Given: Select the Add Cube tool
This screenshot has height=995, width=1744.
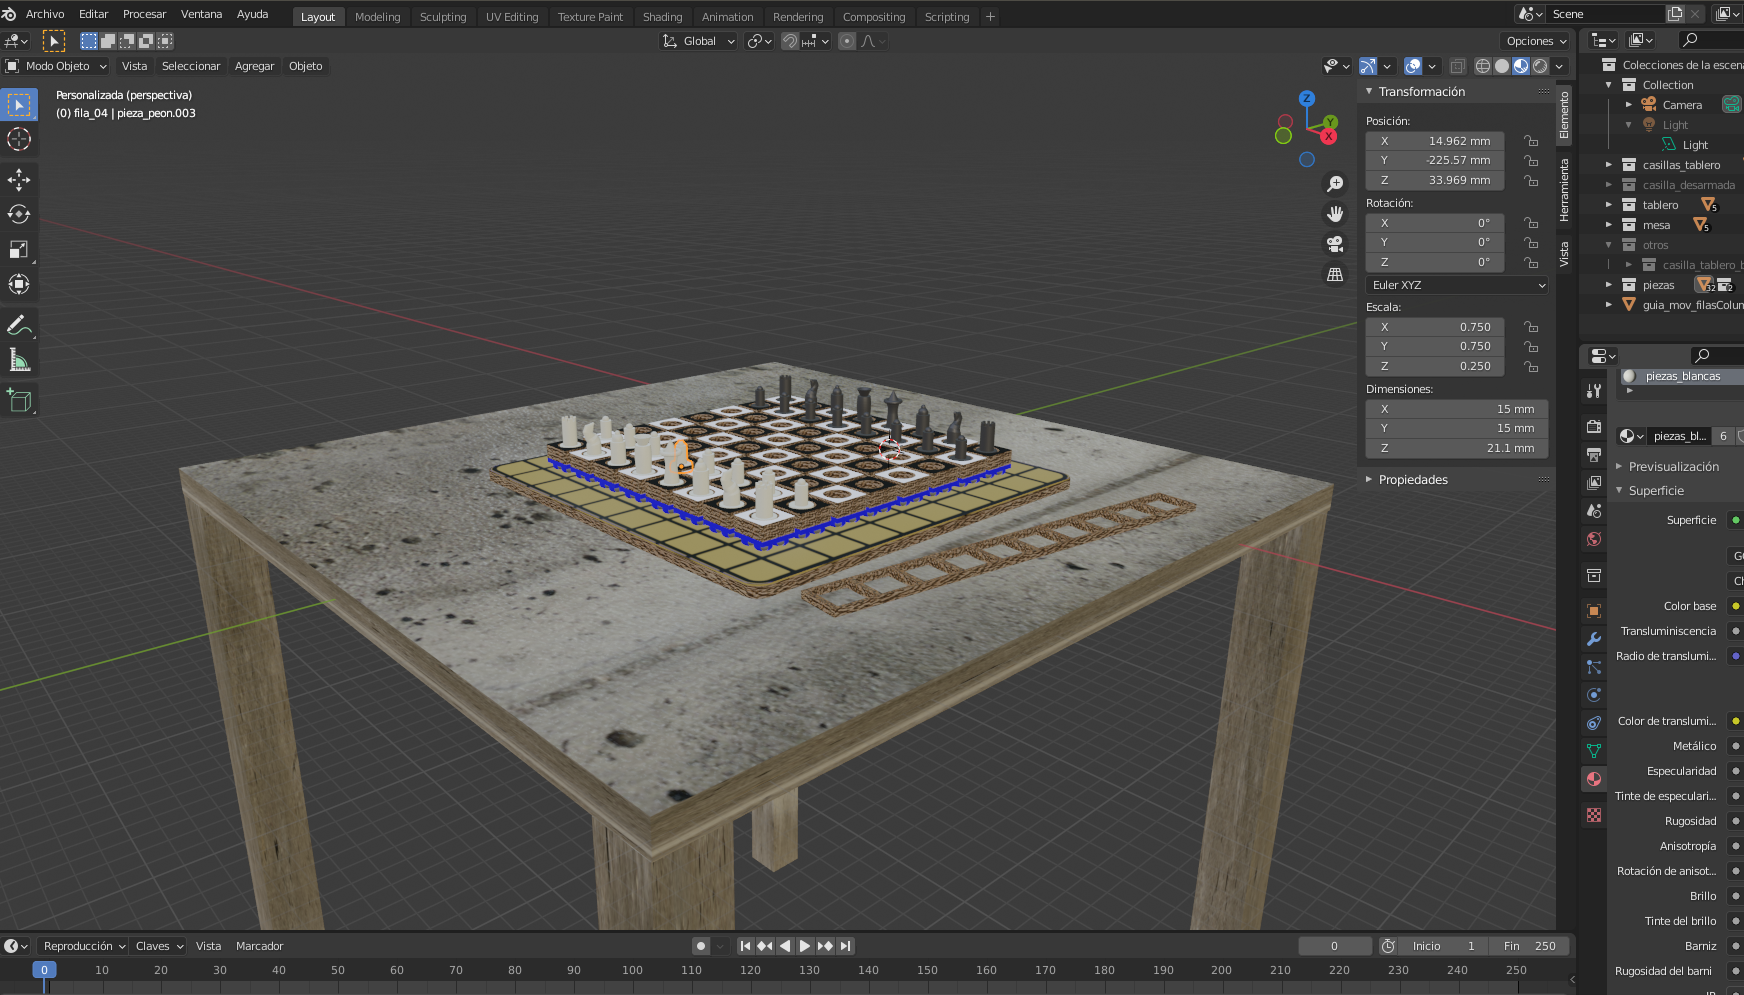Looking at the screenshot, I should (19, 401).
